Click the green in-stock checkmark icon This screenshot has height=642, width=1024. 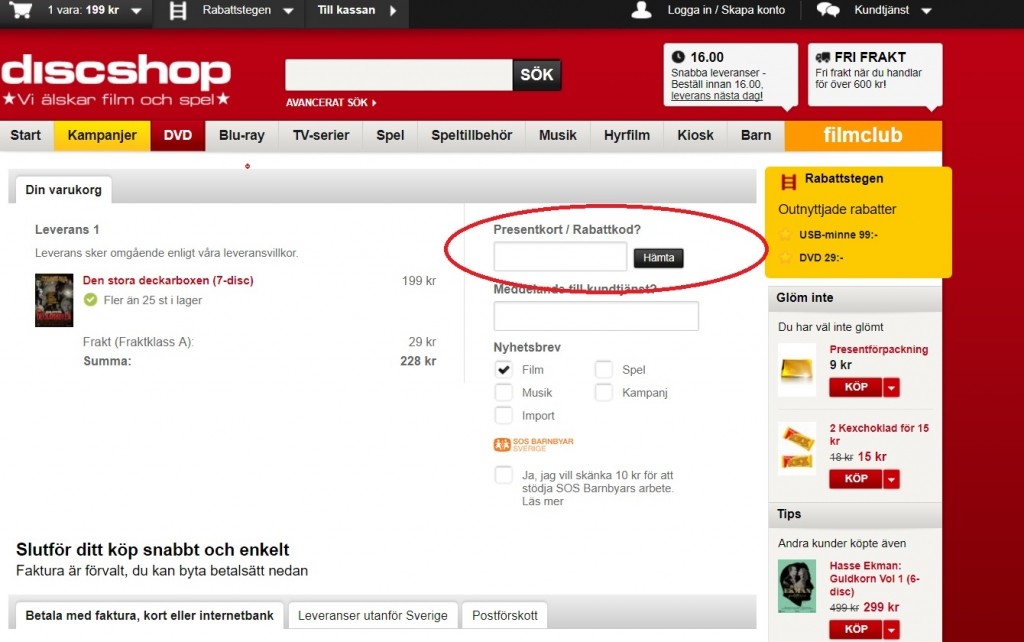[x=90, y=300]
